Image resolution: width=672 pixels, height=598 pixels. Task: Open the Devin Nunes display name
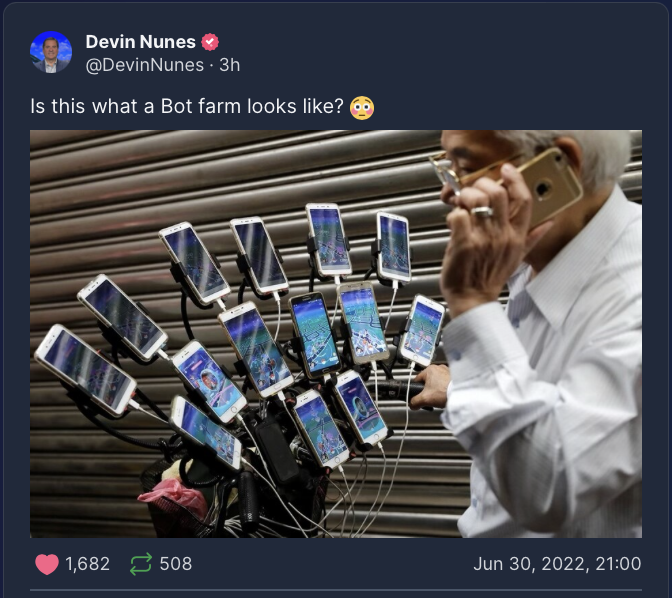141,42
